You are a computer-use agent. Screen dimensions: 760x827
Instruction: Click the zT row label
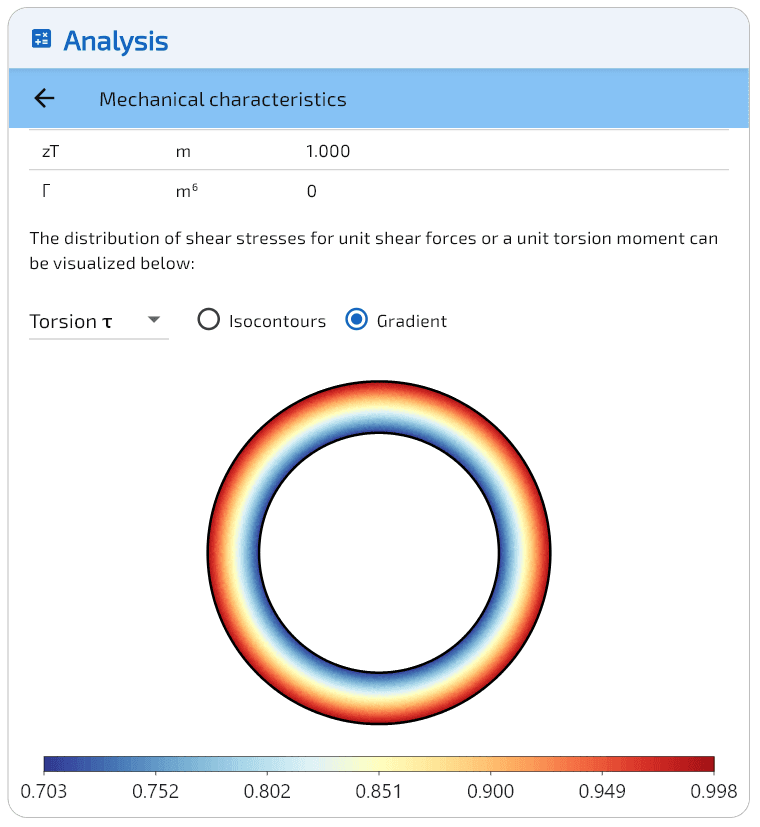51,152
